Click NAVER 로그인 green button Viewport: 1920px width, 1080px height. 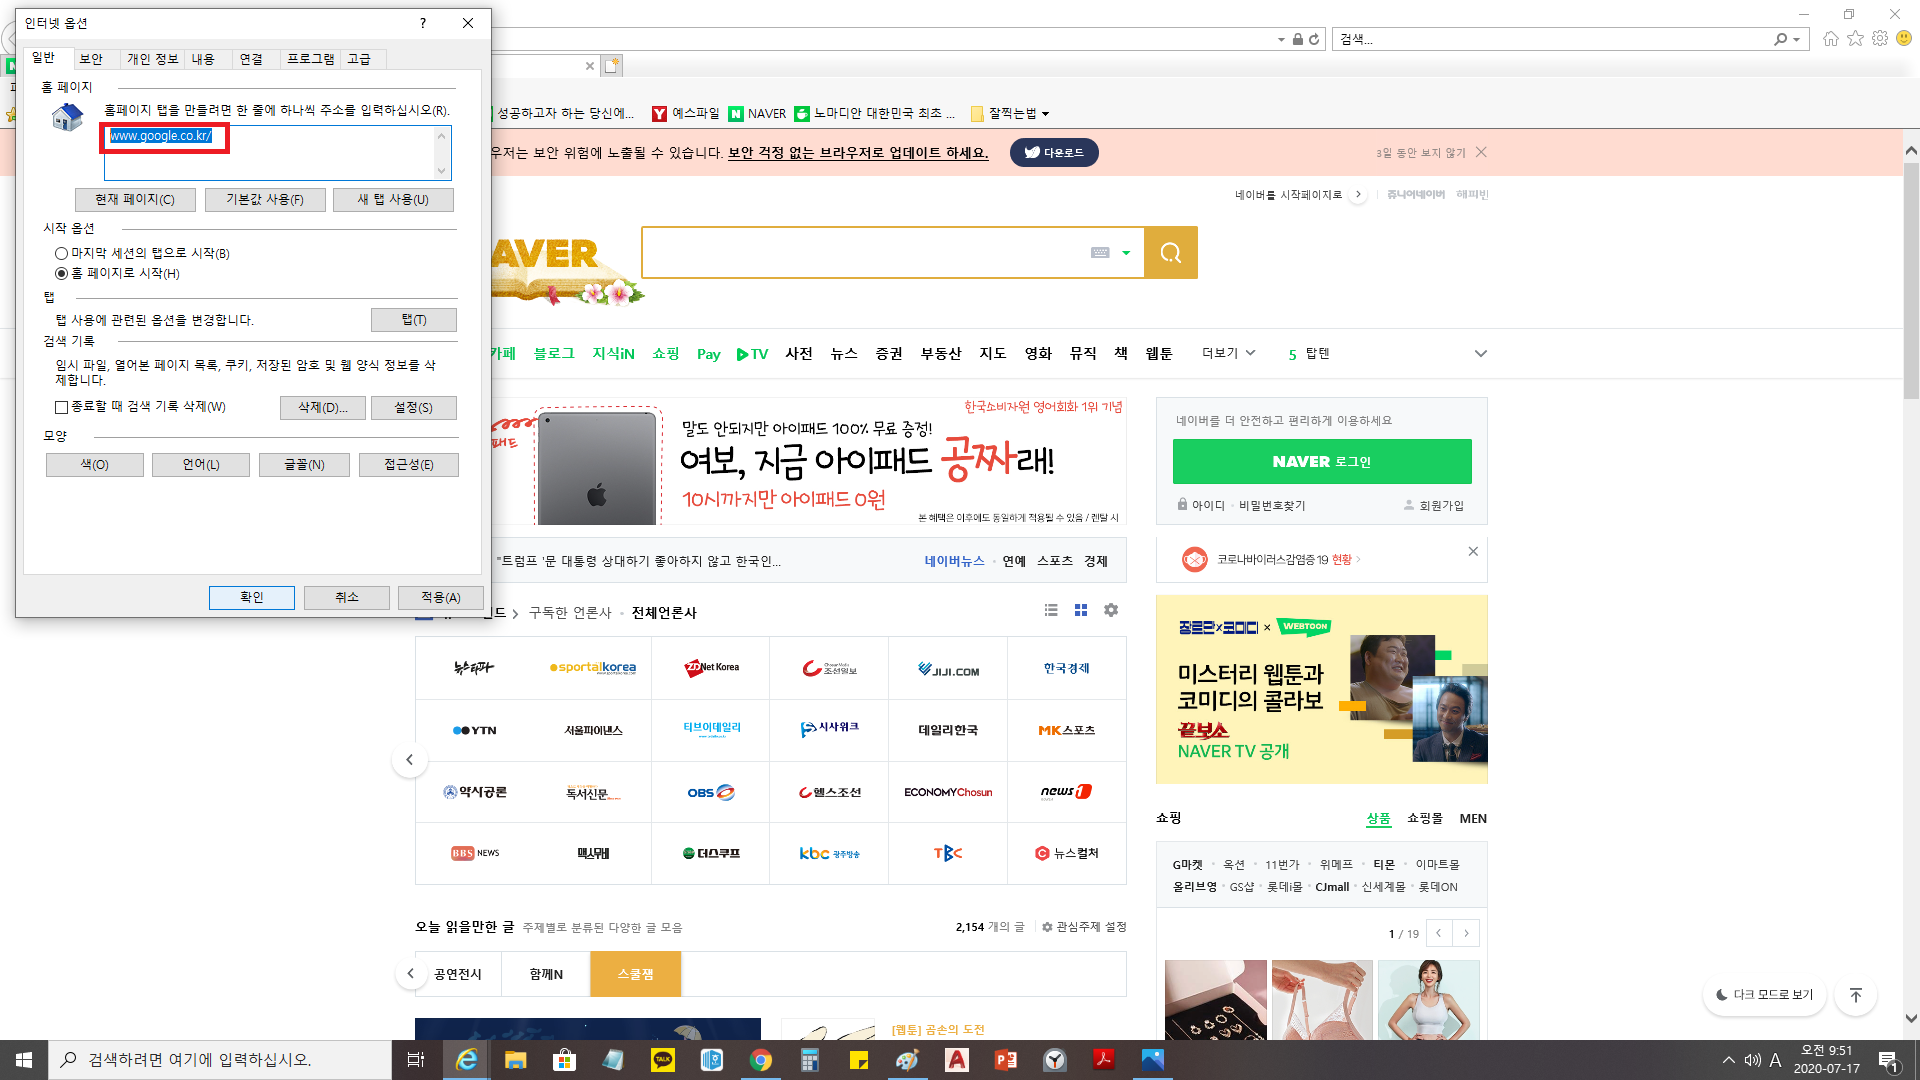click(x=1322, y=461)
